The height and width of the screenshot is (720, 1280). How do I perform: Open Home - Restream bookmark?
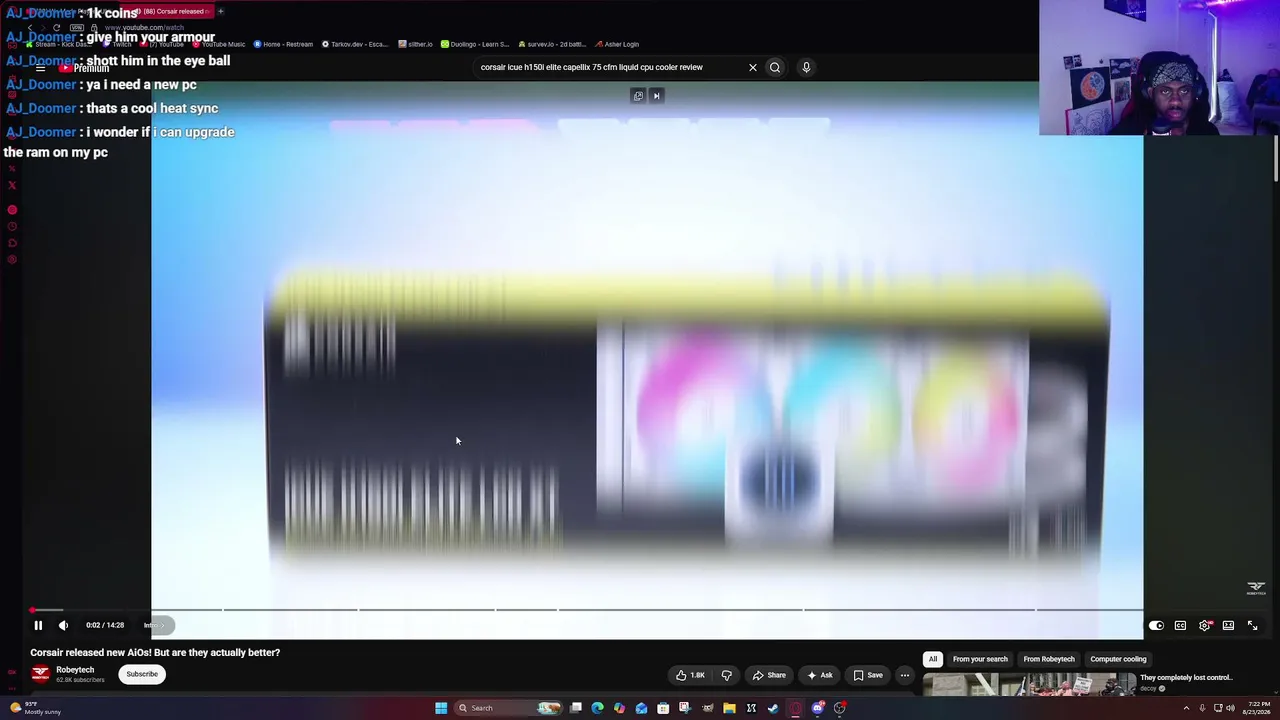(283, 44)
